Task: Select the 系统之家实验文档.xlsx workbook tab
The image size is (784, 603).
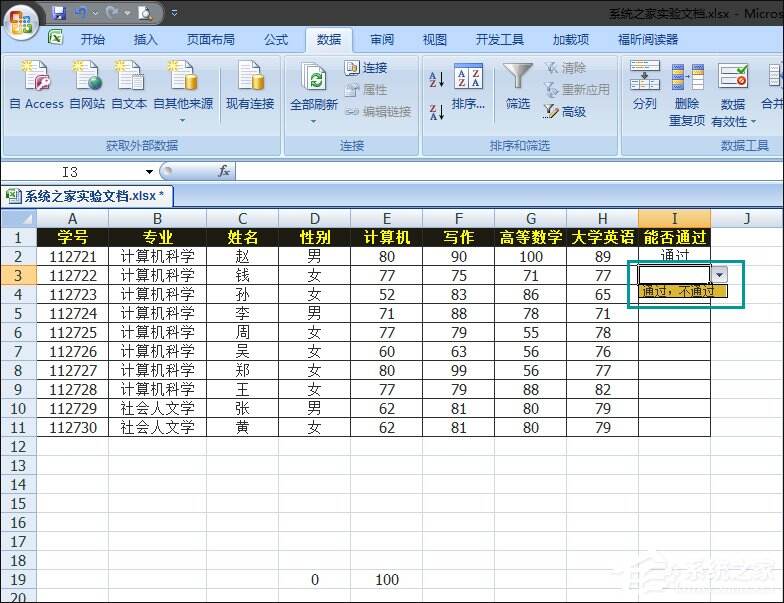Action: point(87,196)
